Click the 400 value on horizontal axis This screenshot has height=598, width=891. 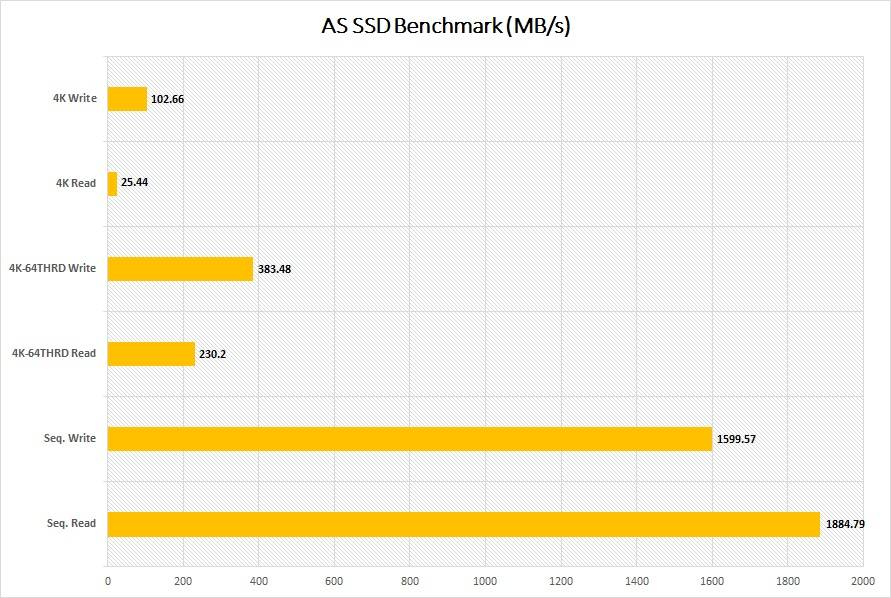259,581
